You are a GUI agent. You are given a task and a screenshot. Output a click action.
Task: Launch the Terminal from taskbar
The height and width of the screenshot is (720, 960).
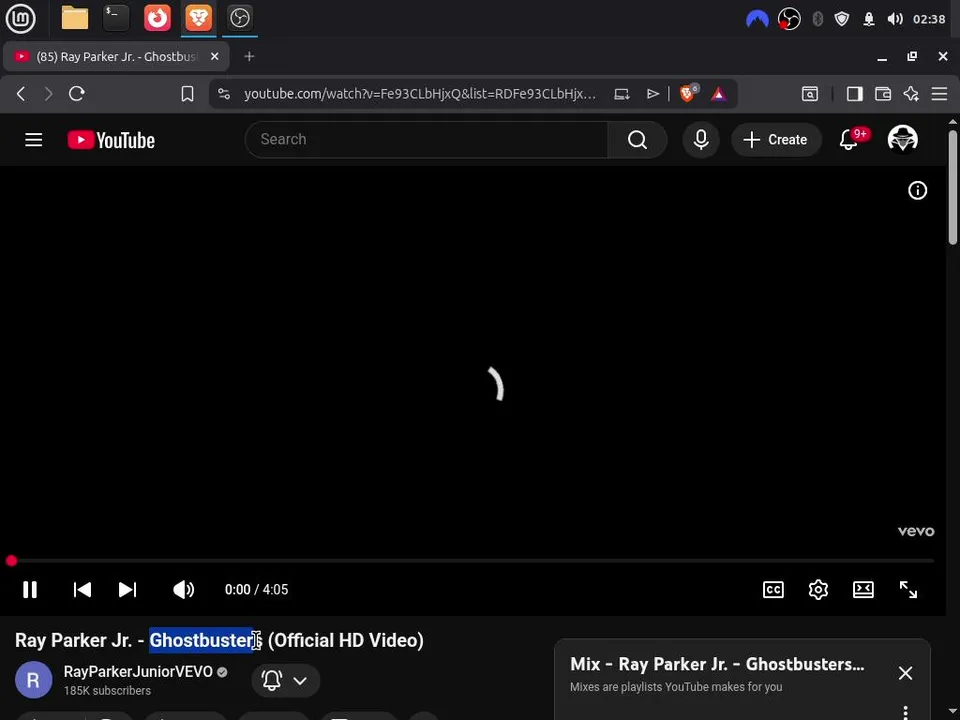tap(116, 18)
